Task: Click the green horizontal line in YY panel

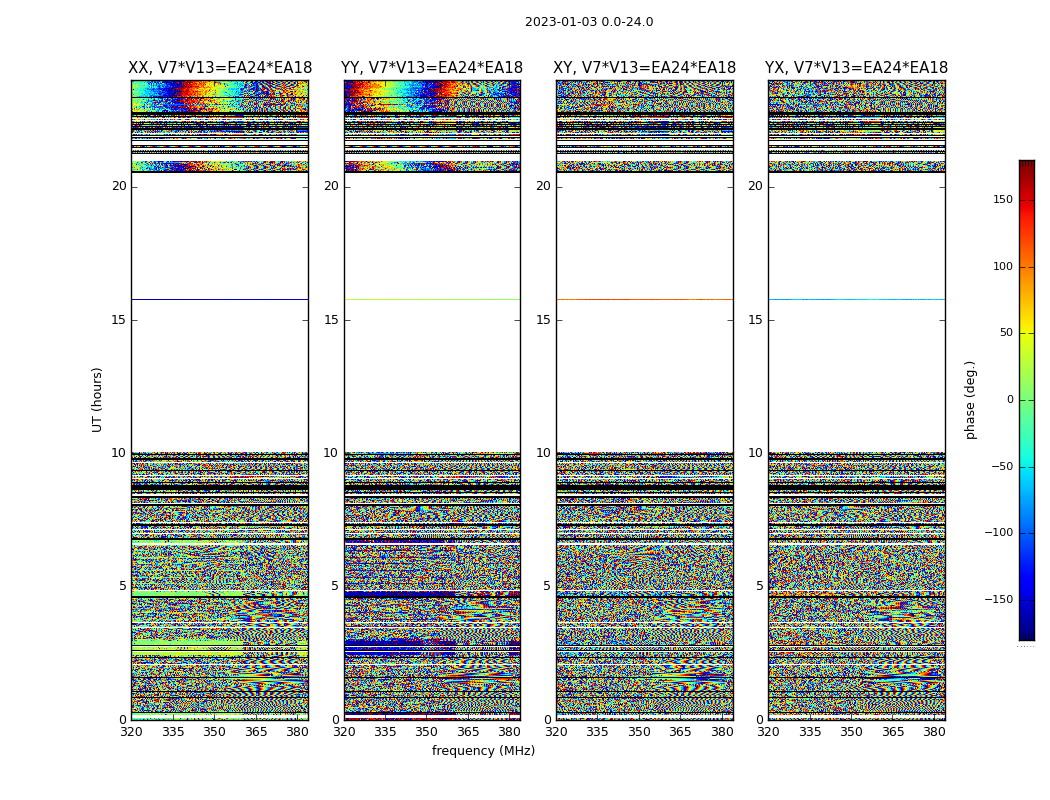Action: coord(432,299)
